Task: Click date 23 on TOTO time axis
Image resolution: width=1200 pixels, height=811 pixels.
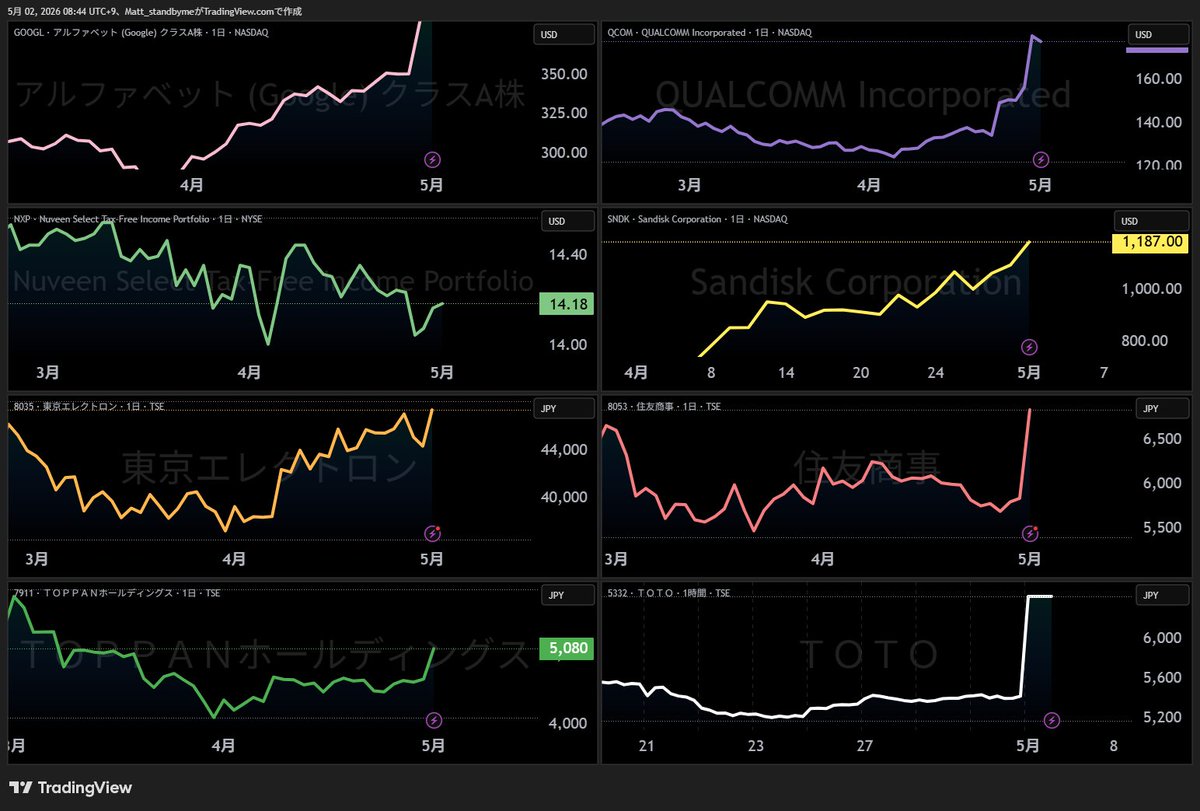Action: (x=756, y=745)
